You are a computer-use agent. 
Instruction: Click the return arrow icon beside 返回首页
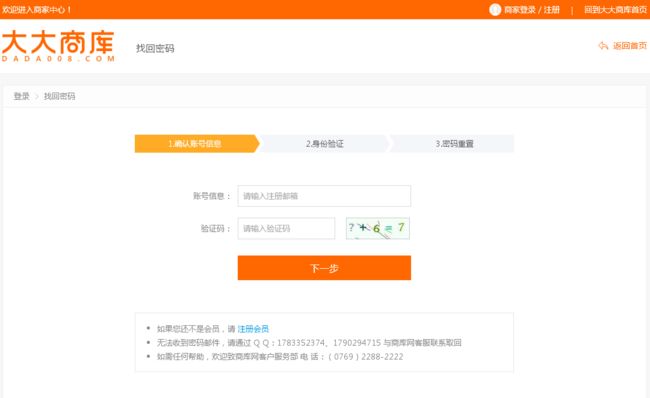pos(603,46)
